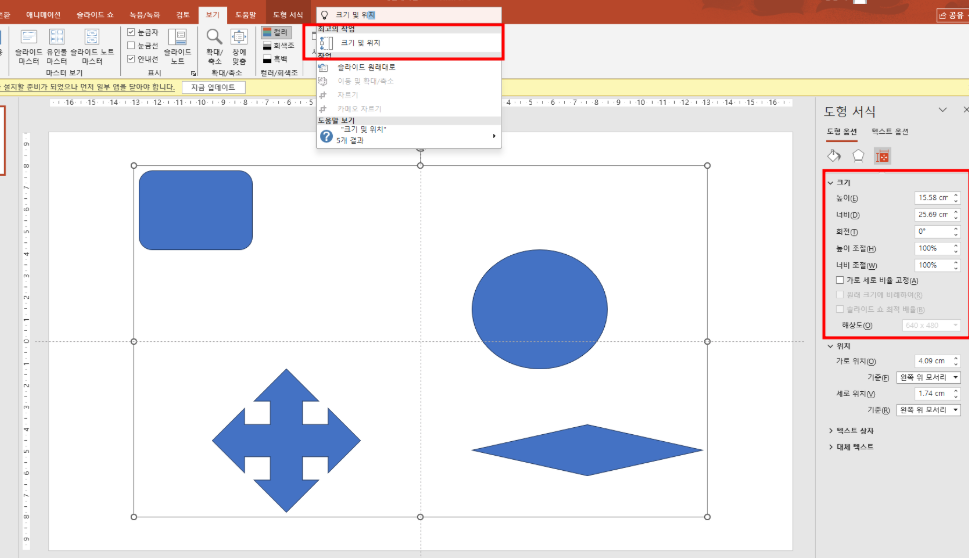Open the Fill & Line icon in Format Shape
The image size is (969, 558).
coord(834,156)
